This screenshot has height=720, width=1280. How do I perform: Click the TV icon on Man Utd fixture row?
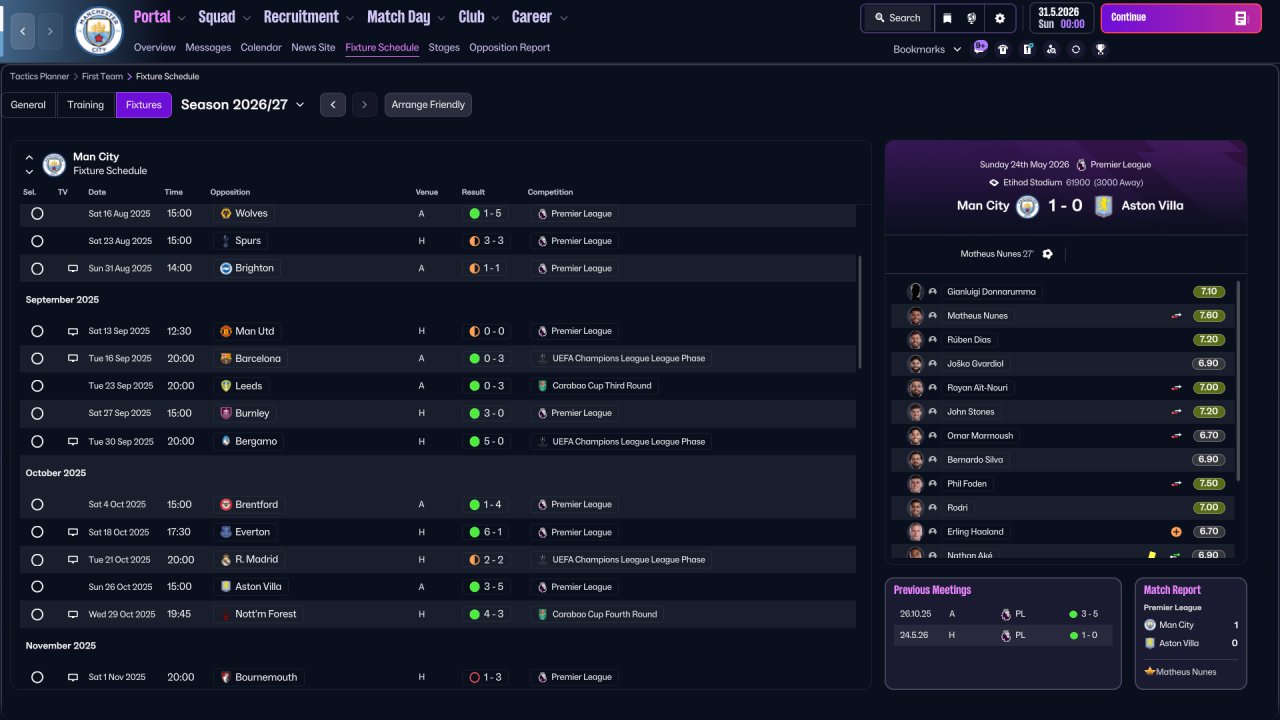click(x=73, y=331)
